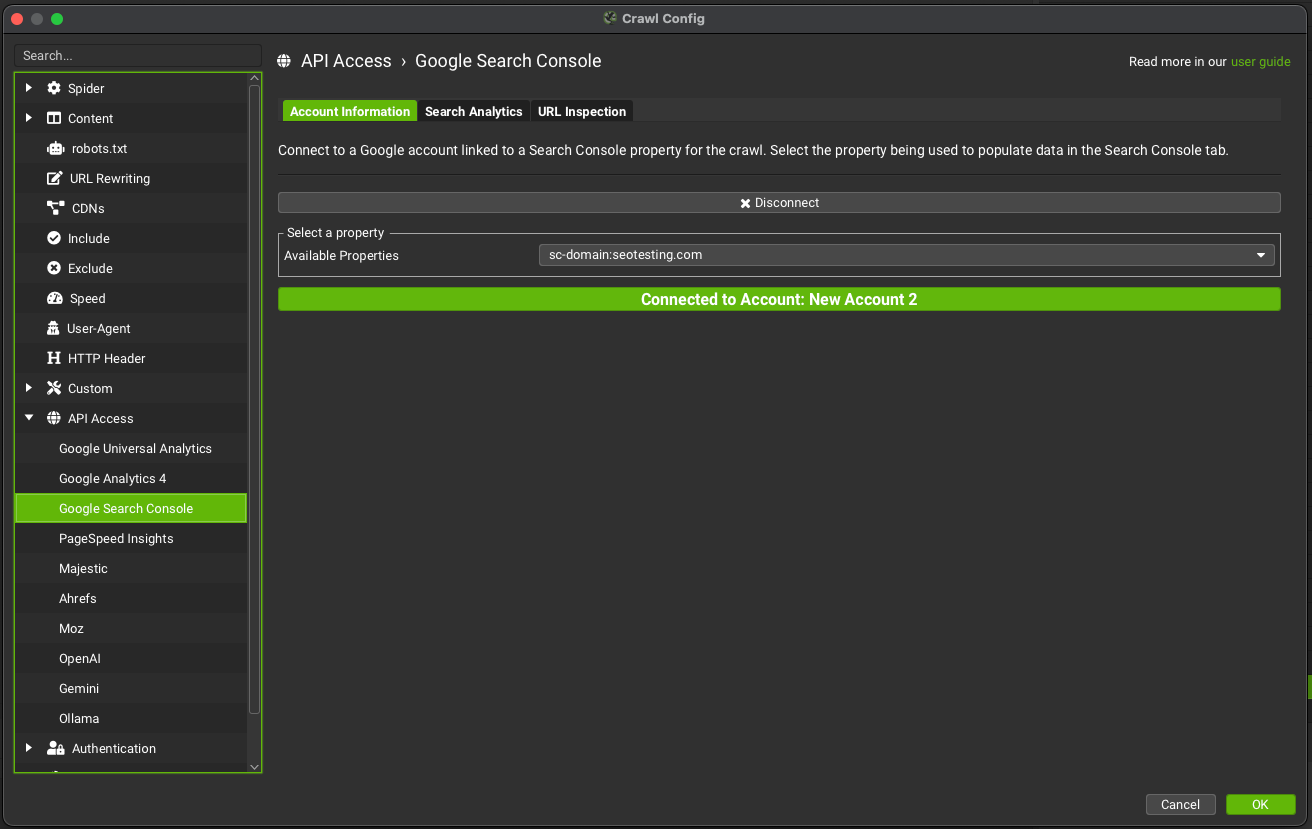The width and height of the screenshot is (1312, 829).
Task: Click the sidebar scrollbar down arrow
Action: (x=254, y=766)
